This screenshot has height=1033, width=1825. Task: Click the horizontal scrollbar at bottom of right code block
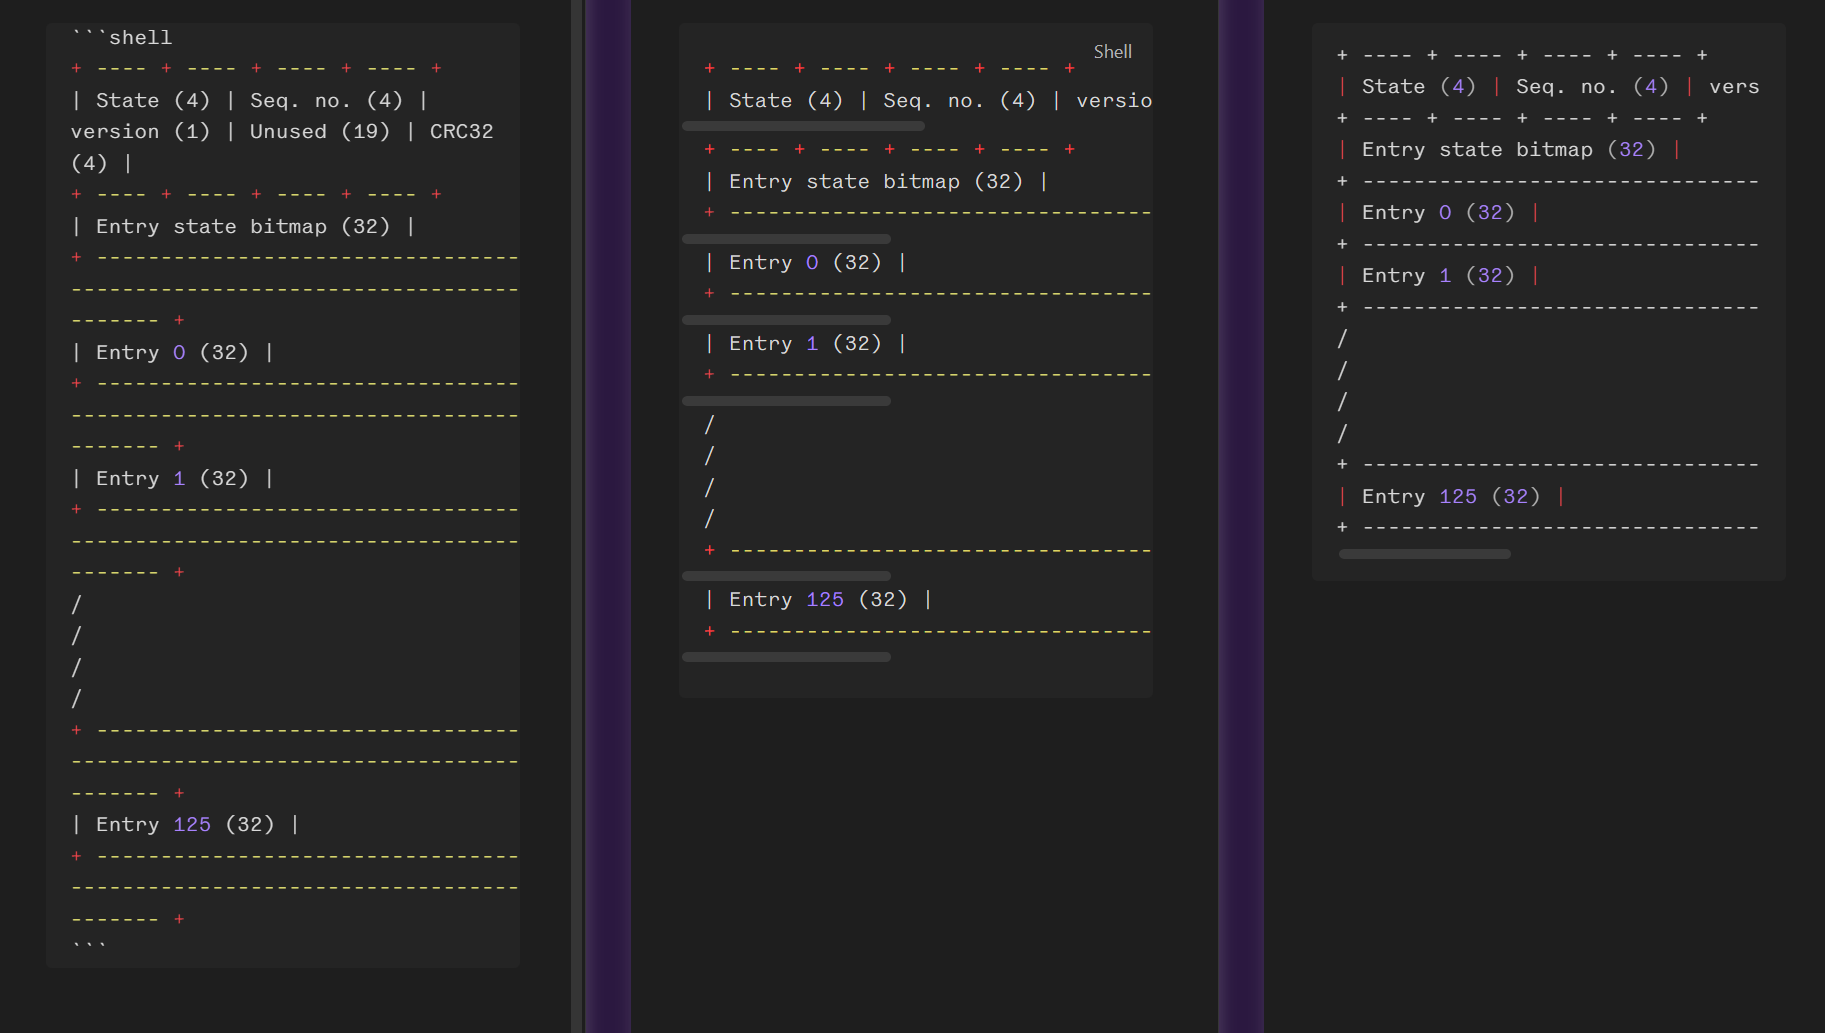pyautogui.click(x=1425, y=554)
